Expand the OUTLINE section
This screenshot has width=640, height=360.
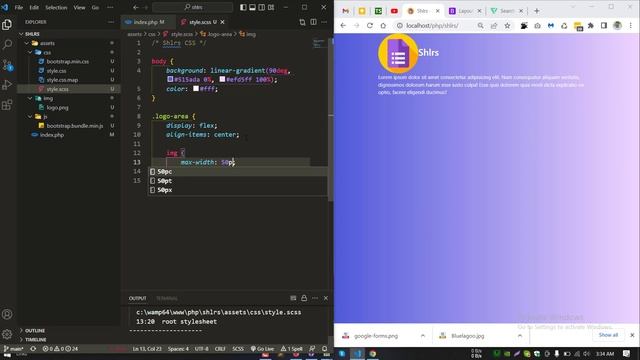[x=69, y=331]
